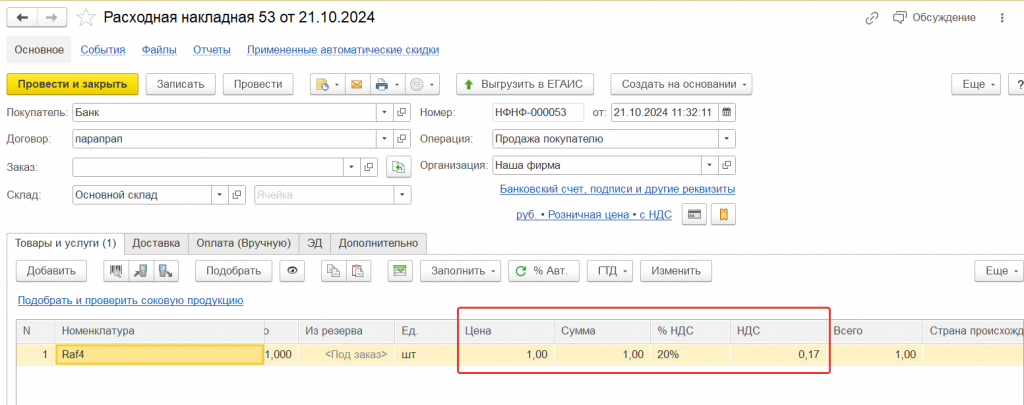1024x405 pixels.
Task: Open the Создать на основании dropdown
Action: click(x=682, y=84)
